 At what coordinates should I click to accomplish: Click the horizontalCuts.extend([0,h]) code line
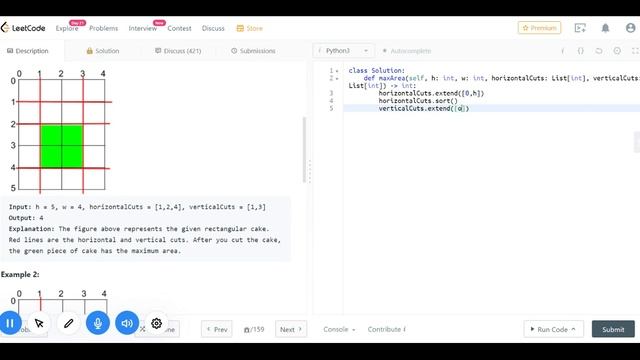coord(431,93)
